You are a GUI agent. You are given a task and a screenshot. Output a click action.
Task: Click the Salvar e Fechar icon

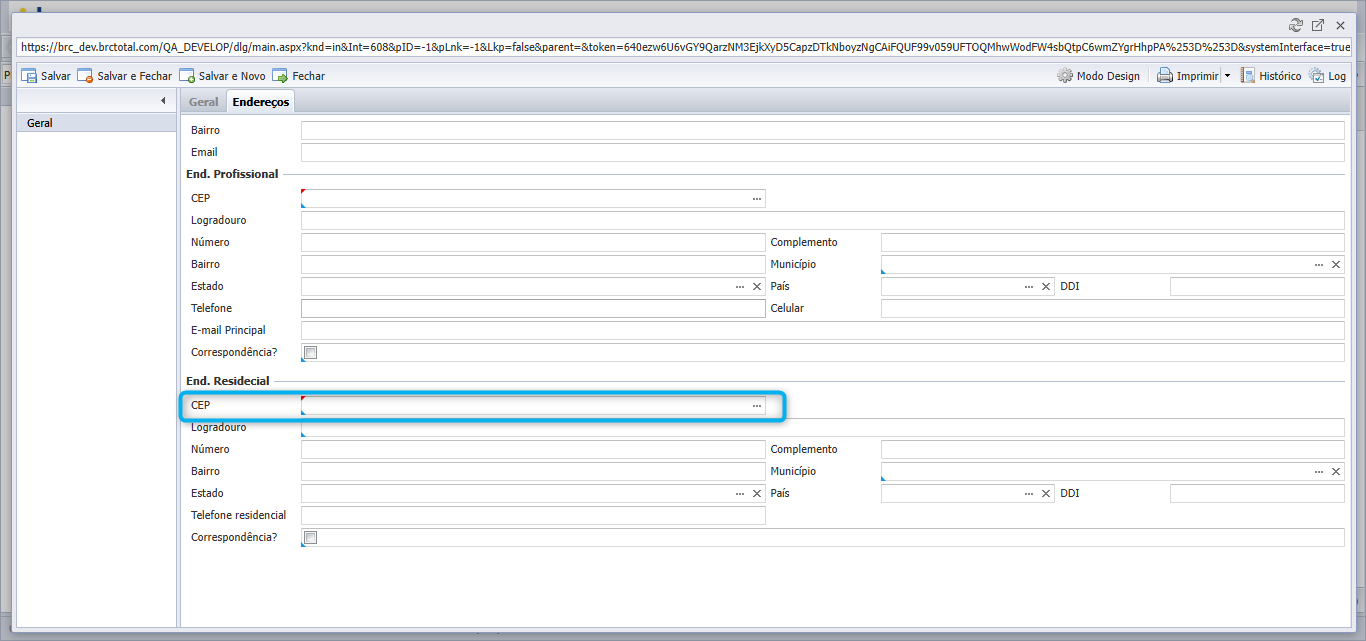pos(85,76)
